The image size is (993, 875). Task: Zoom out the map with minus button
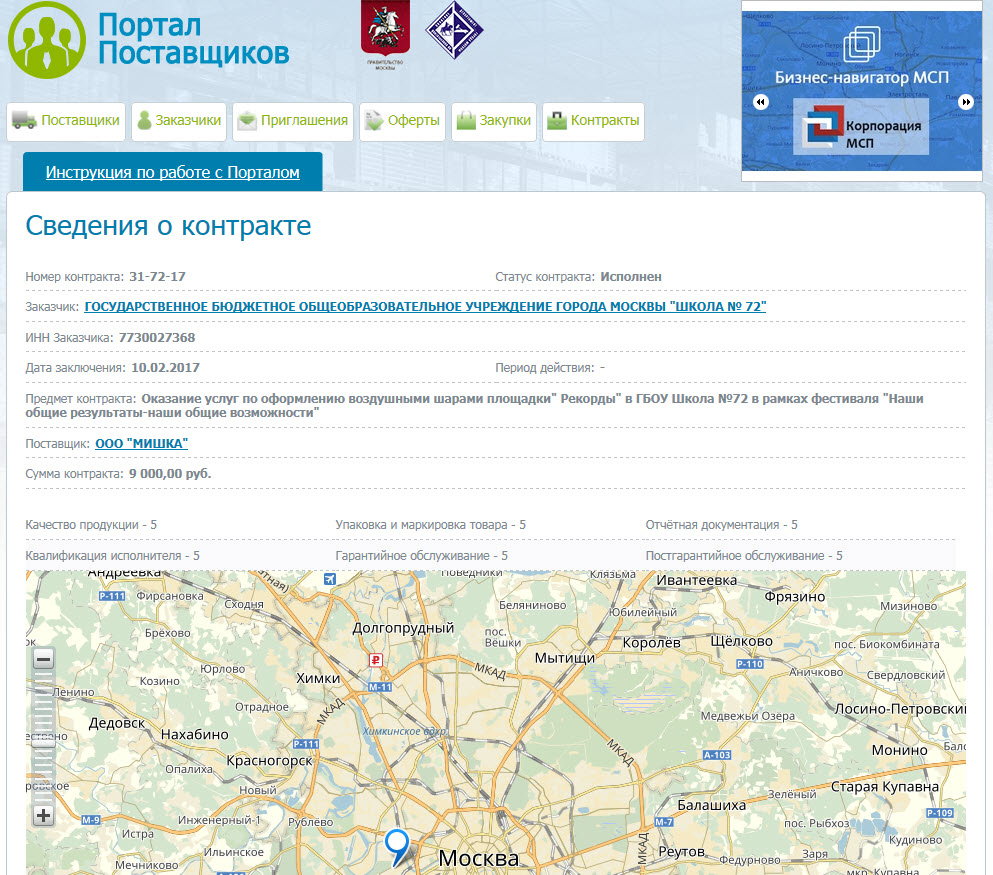pyautogui.click(x=43, y=659)
